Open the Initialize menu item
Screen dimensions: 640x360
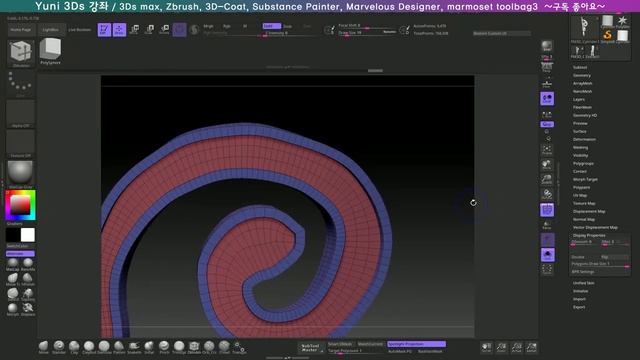click(x=580, y=291)
